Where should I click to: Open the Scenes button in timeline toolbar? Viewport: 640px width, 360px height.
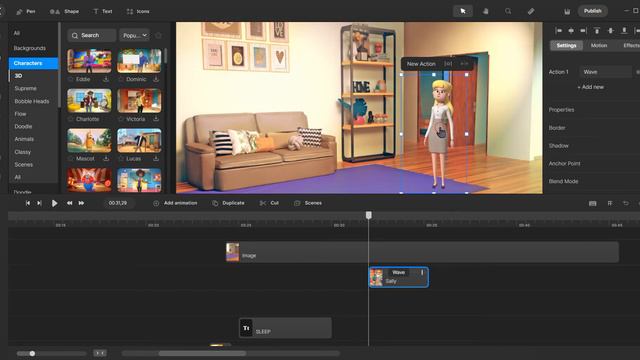coord(308,203)
